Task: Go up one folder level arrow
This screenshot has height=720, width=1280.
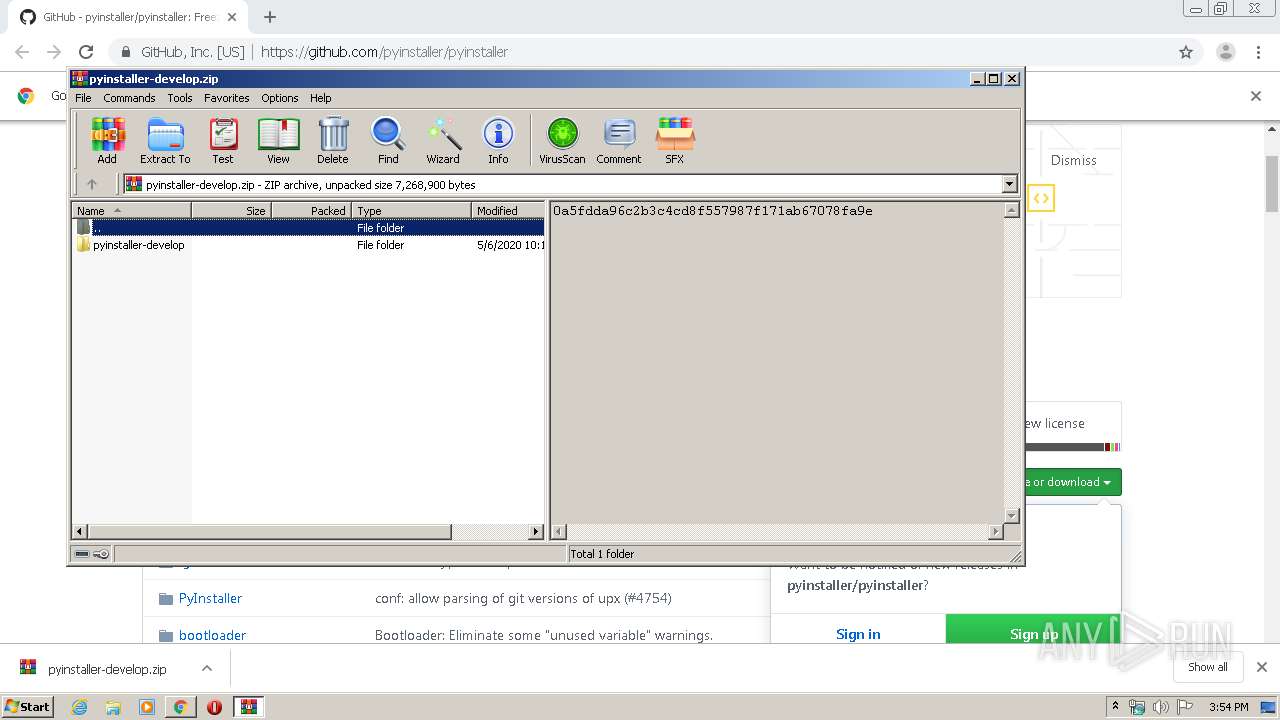Action: coord(92,184)
